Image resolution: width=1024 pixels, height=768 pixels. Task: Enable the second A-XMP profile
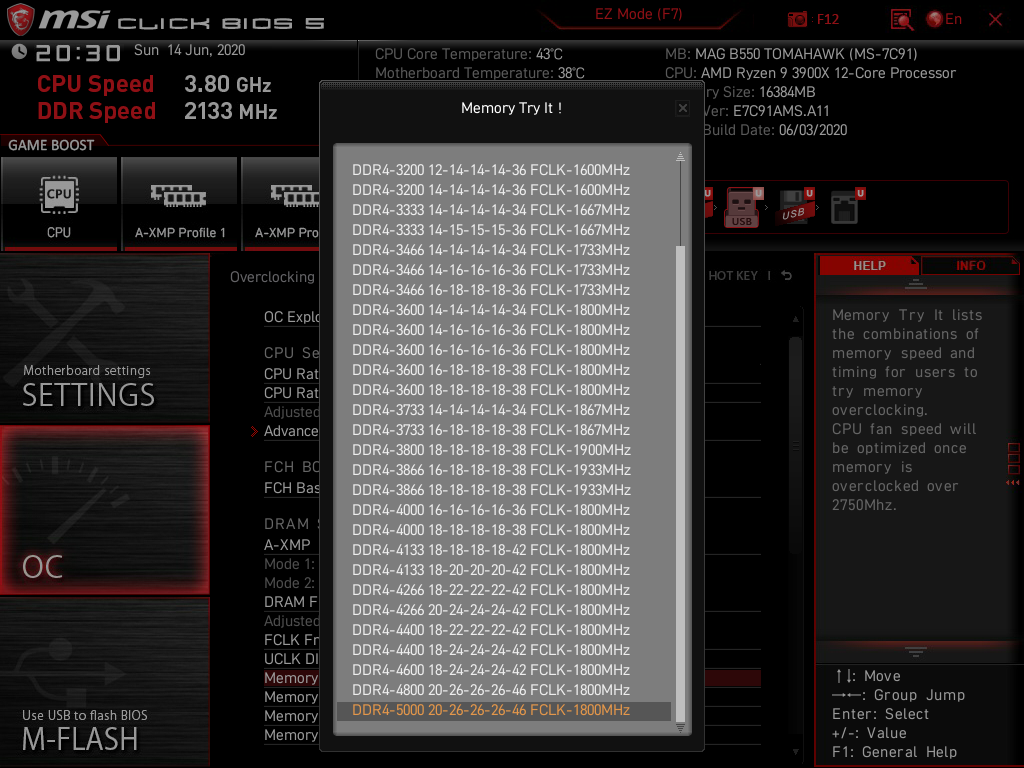[281, 204]
